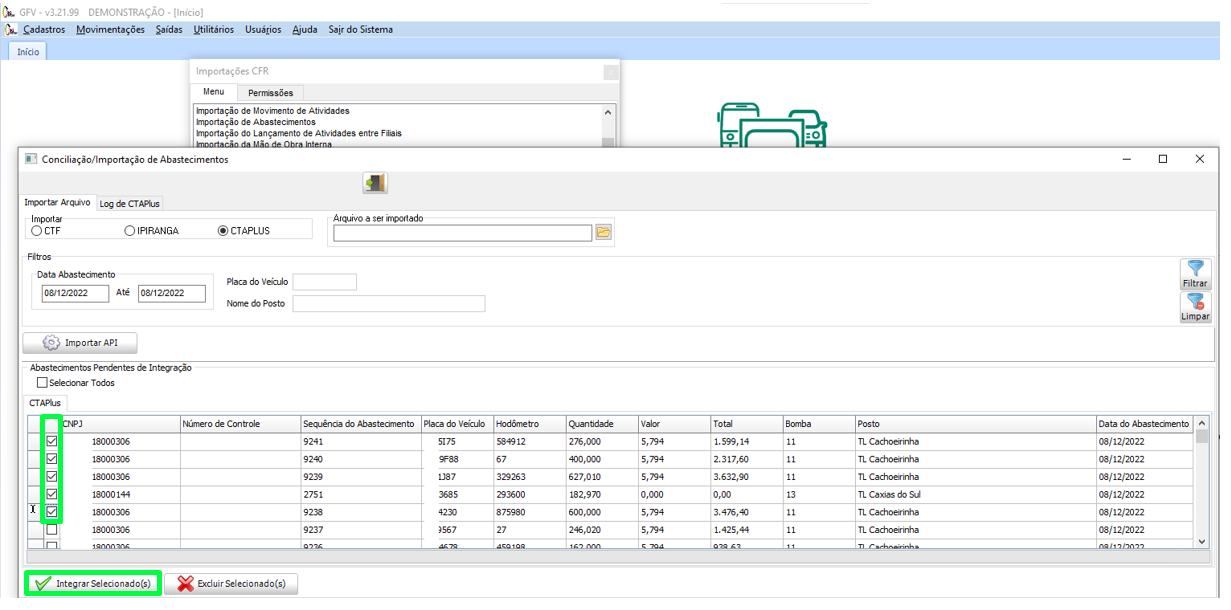Click Integrar Selecionado(s) green check button
Image resolution: width=1231 pixels, height=610 pixels.
coord(92,583)
